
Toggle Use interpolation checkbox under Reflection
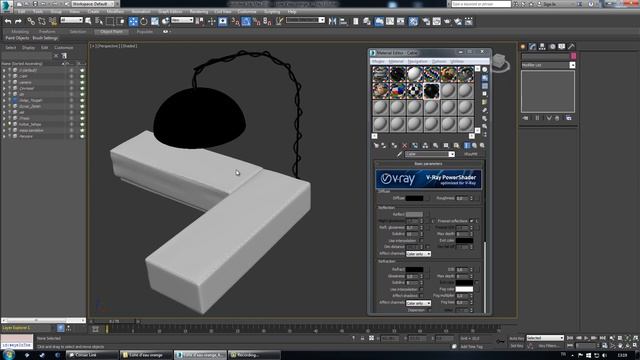[421, 240]
